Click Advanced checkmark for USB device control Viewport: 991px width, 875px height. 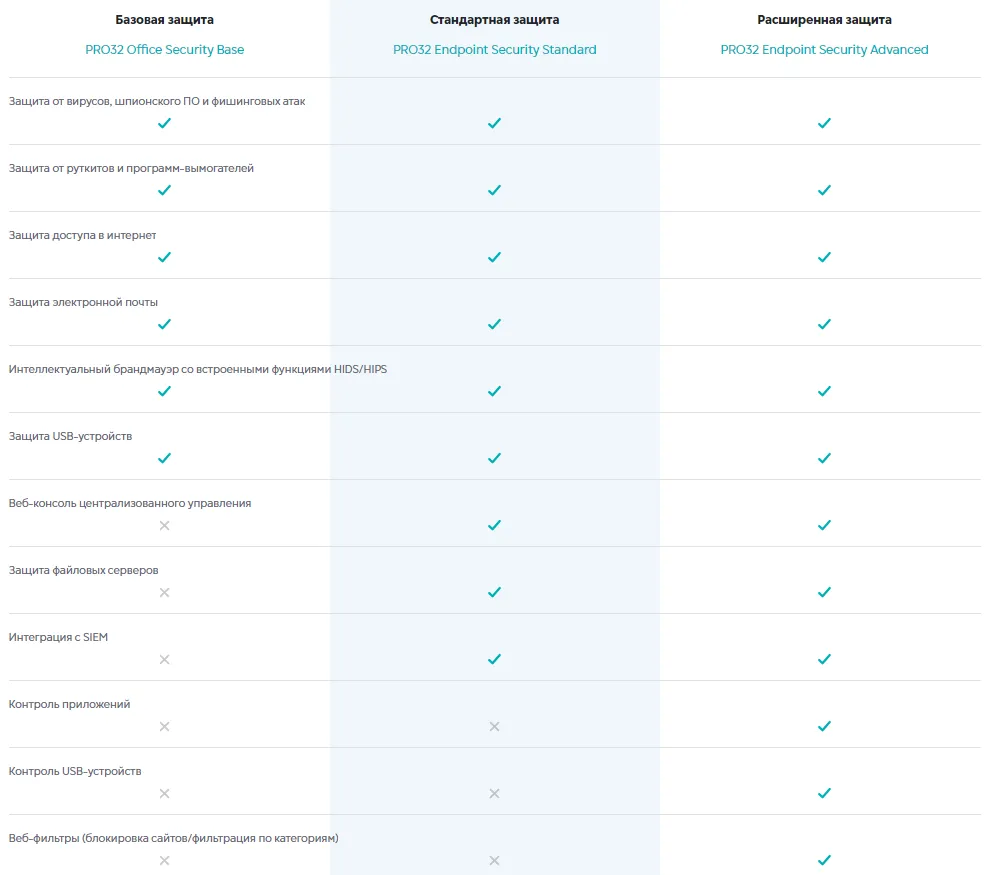[824, 793]
